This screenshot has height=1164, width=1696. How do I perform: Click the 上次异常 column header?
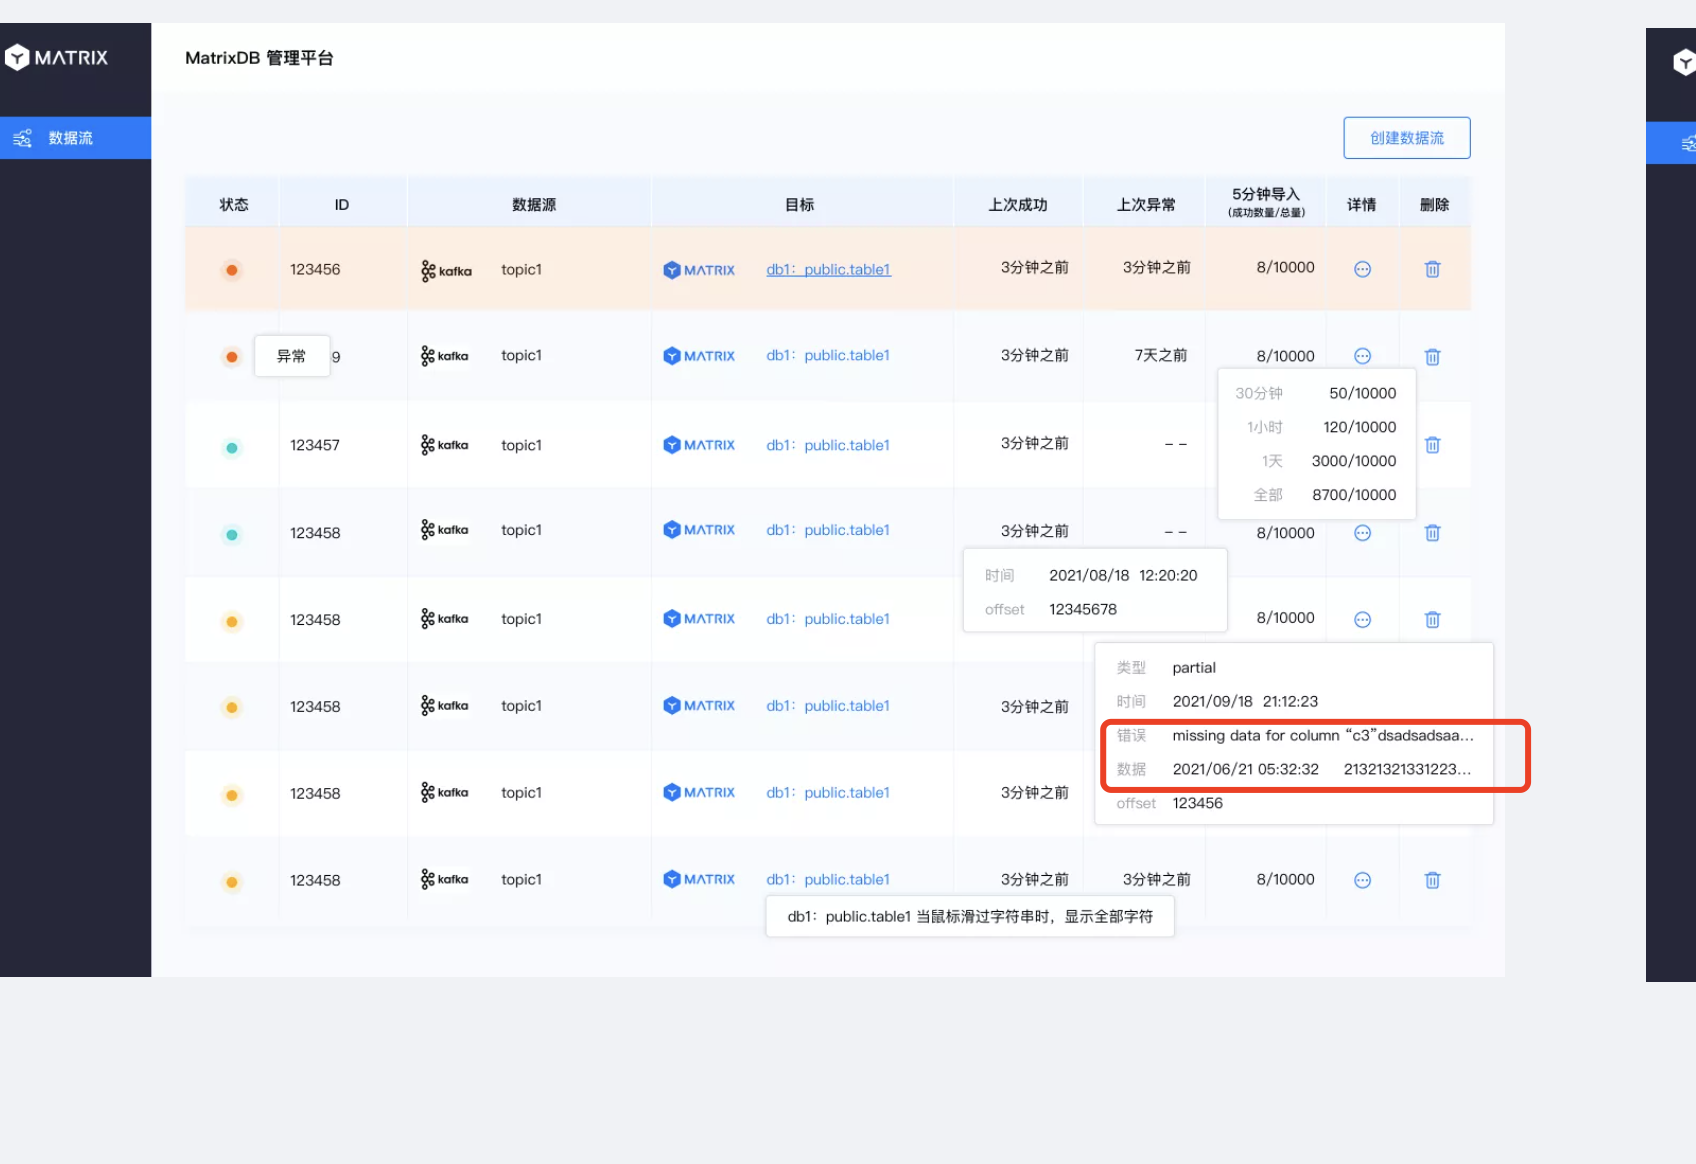[x=1146, y=204]
